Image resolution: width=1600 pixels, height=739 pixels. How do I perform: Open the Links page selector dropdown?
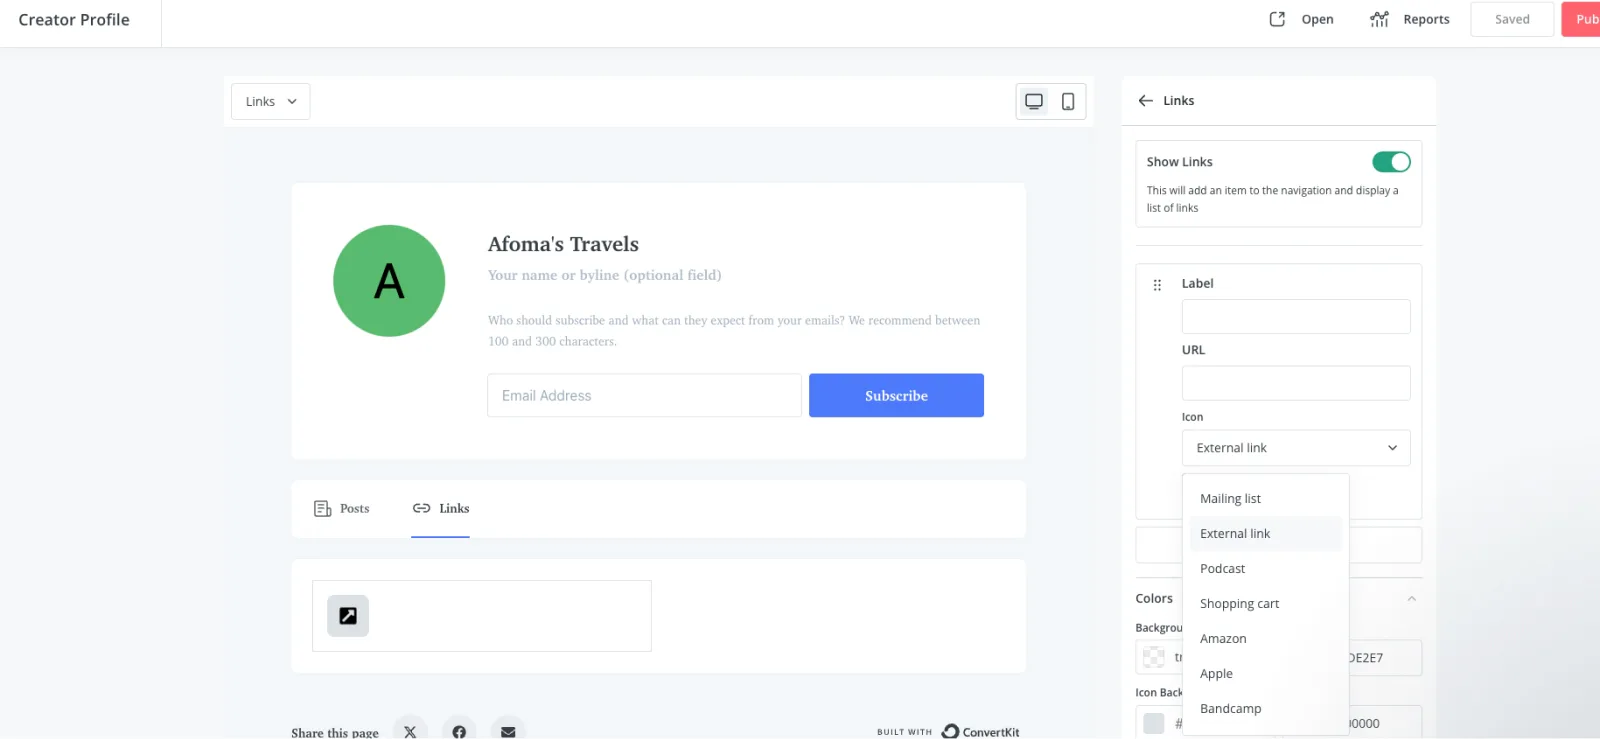point(271,102)
